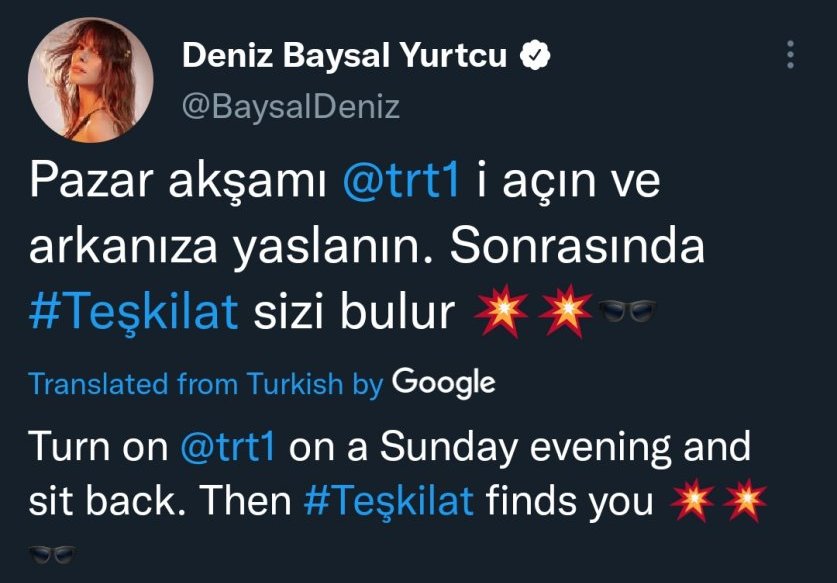Click the first explosion emoji after 'sizi bulur'

pyautogui.click(x=501, y=311)
